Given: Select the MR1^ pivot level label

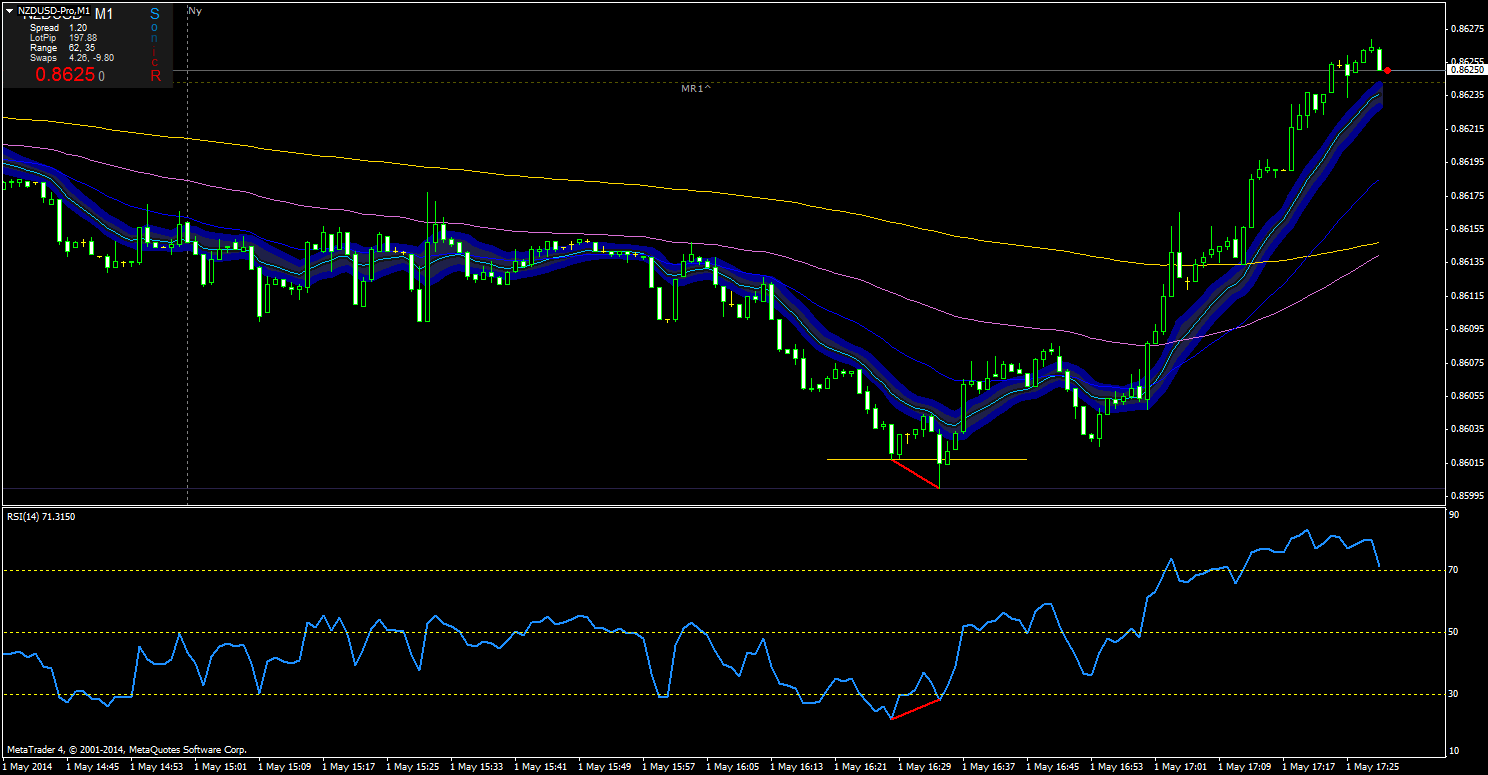Looking at the screenshot, I should click(x=696, y=88).
